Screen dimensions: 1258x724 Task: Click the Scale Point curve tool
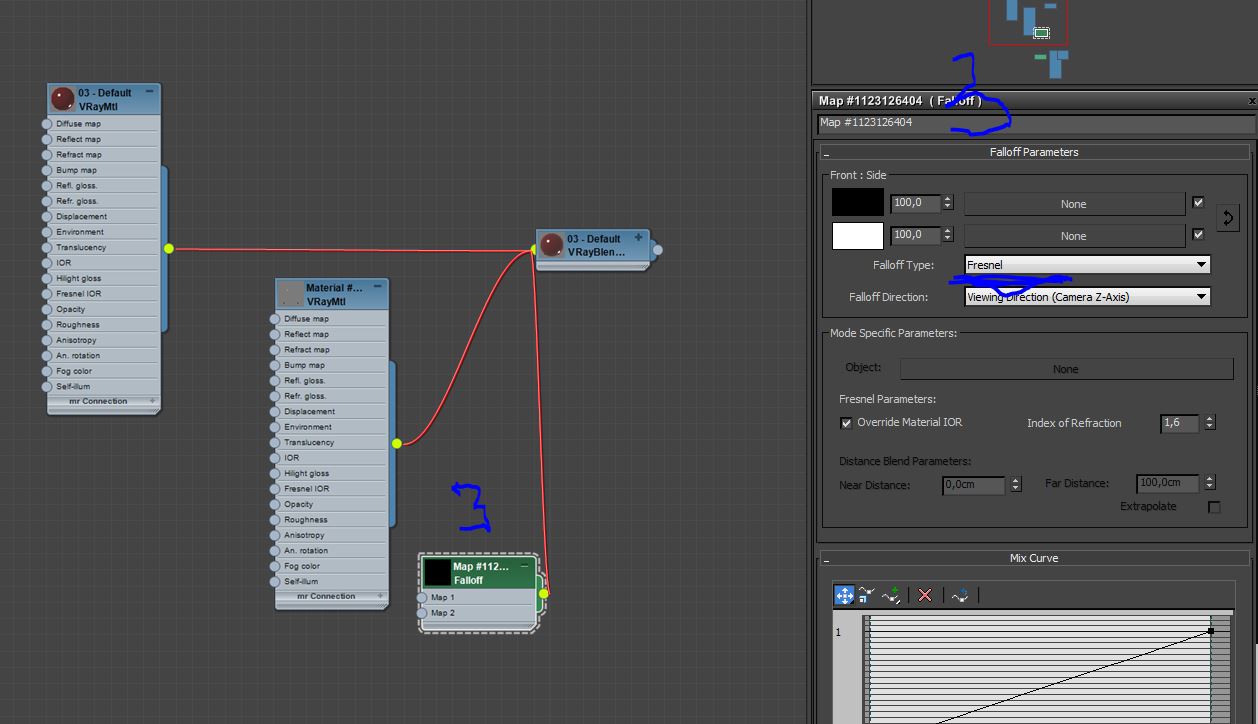pos(866,595)
